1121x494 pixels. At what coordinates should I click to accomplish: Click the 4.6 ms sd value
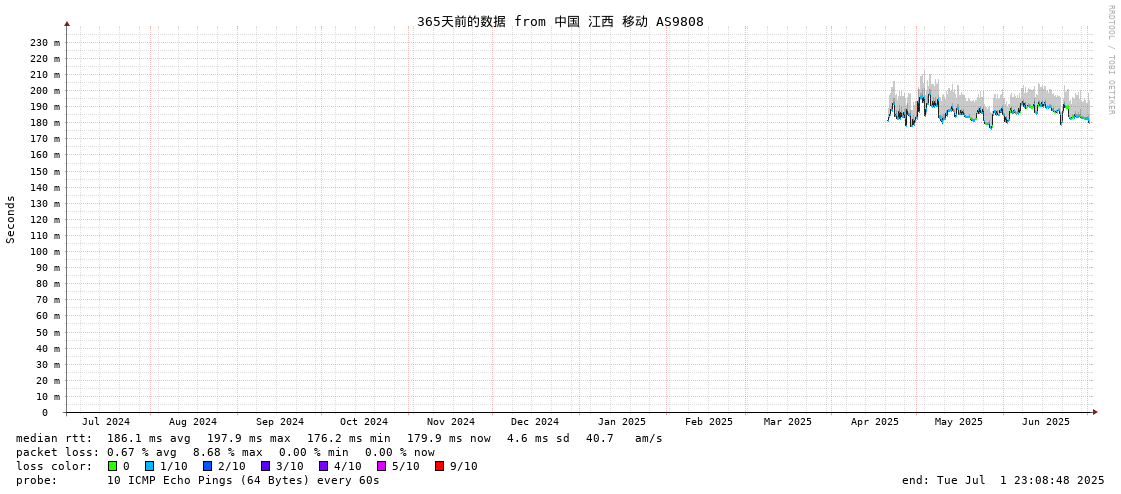click(536, 438)
